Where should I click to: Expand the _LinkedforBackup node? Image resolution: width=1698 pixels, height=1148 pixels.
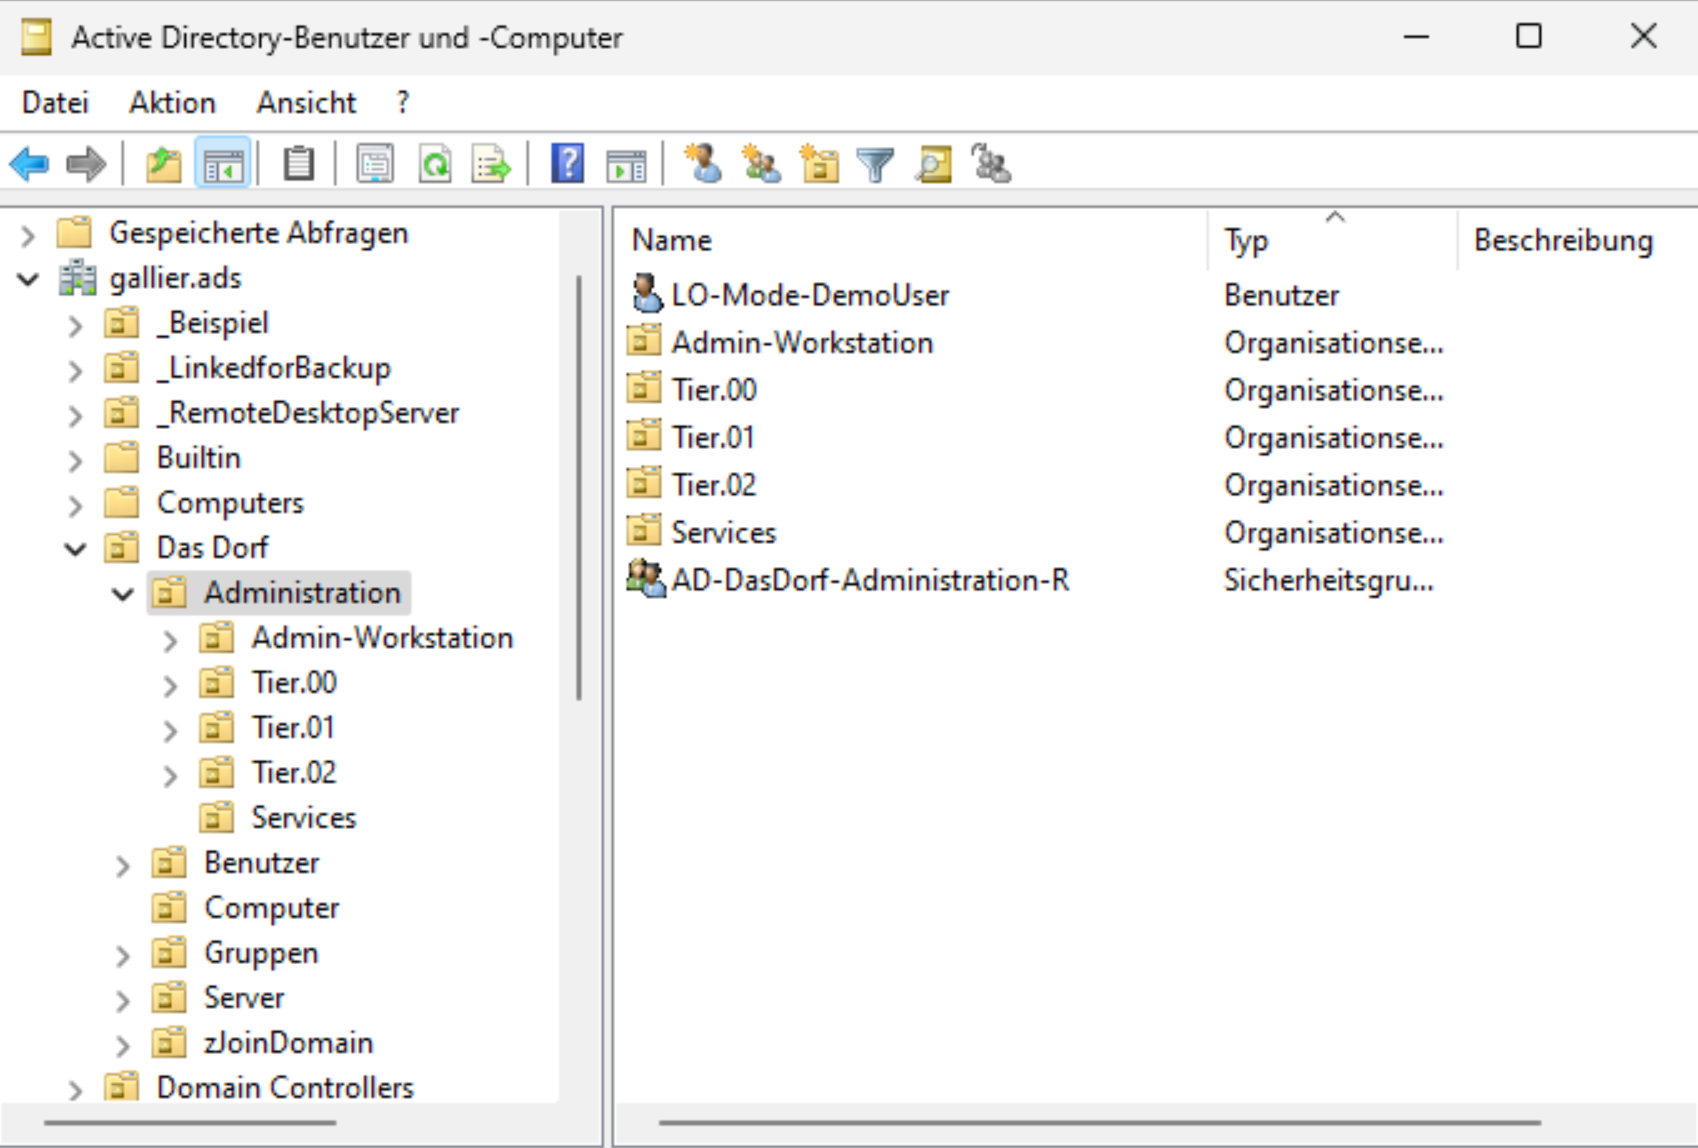tap(75, 370)
